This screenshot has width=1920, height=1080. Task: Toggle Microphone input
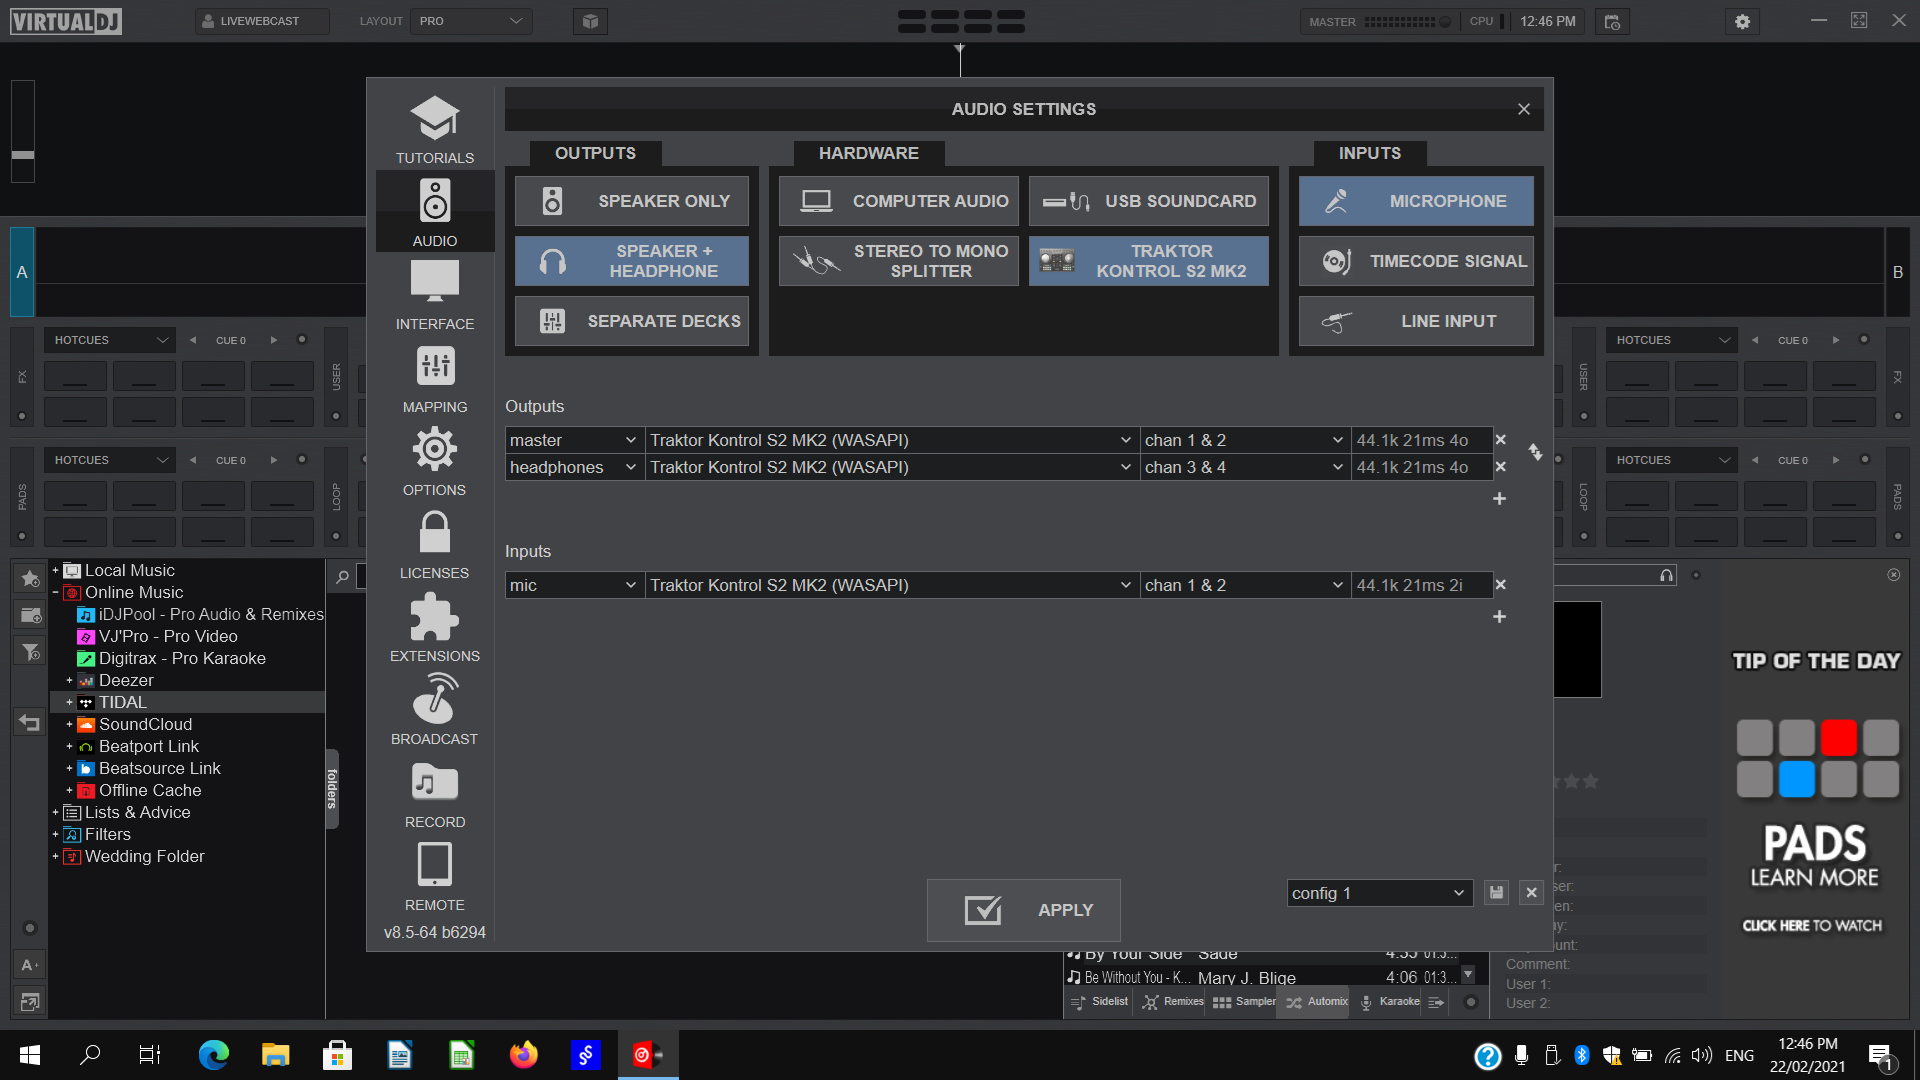click(1416, 201)
